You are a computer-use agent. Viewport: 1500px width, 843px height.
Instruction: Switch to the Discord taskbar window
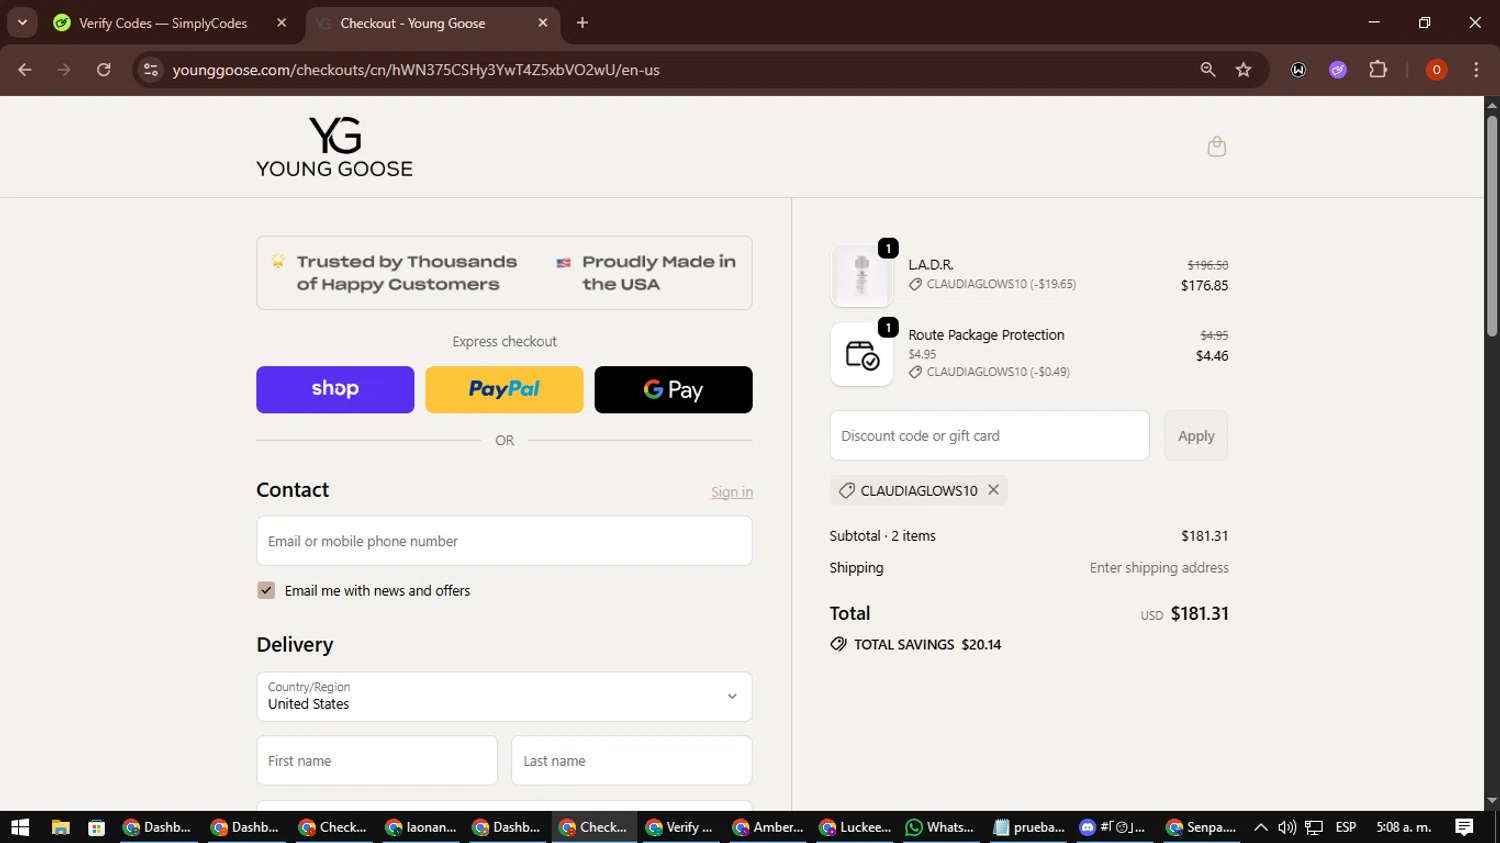pyautogui.click(x=1112, y=827)
